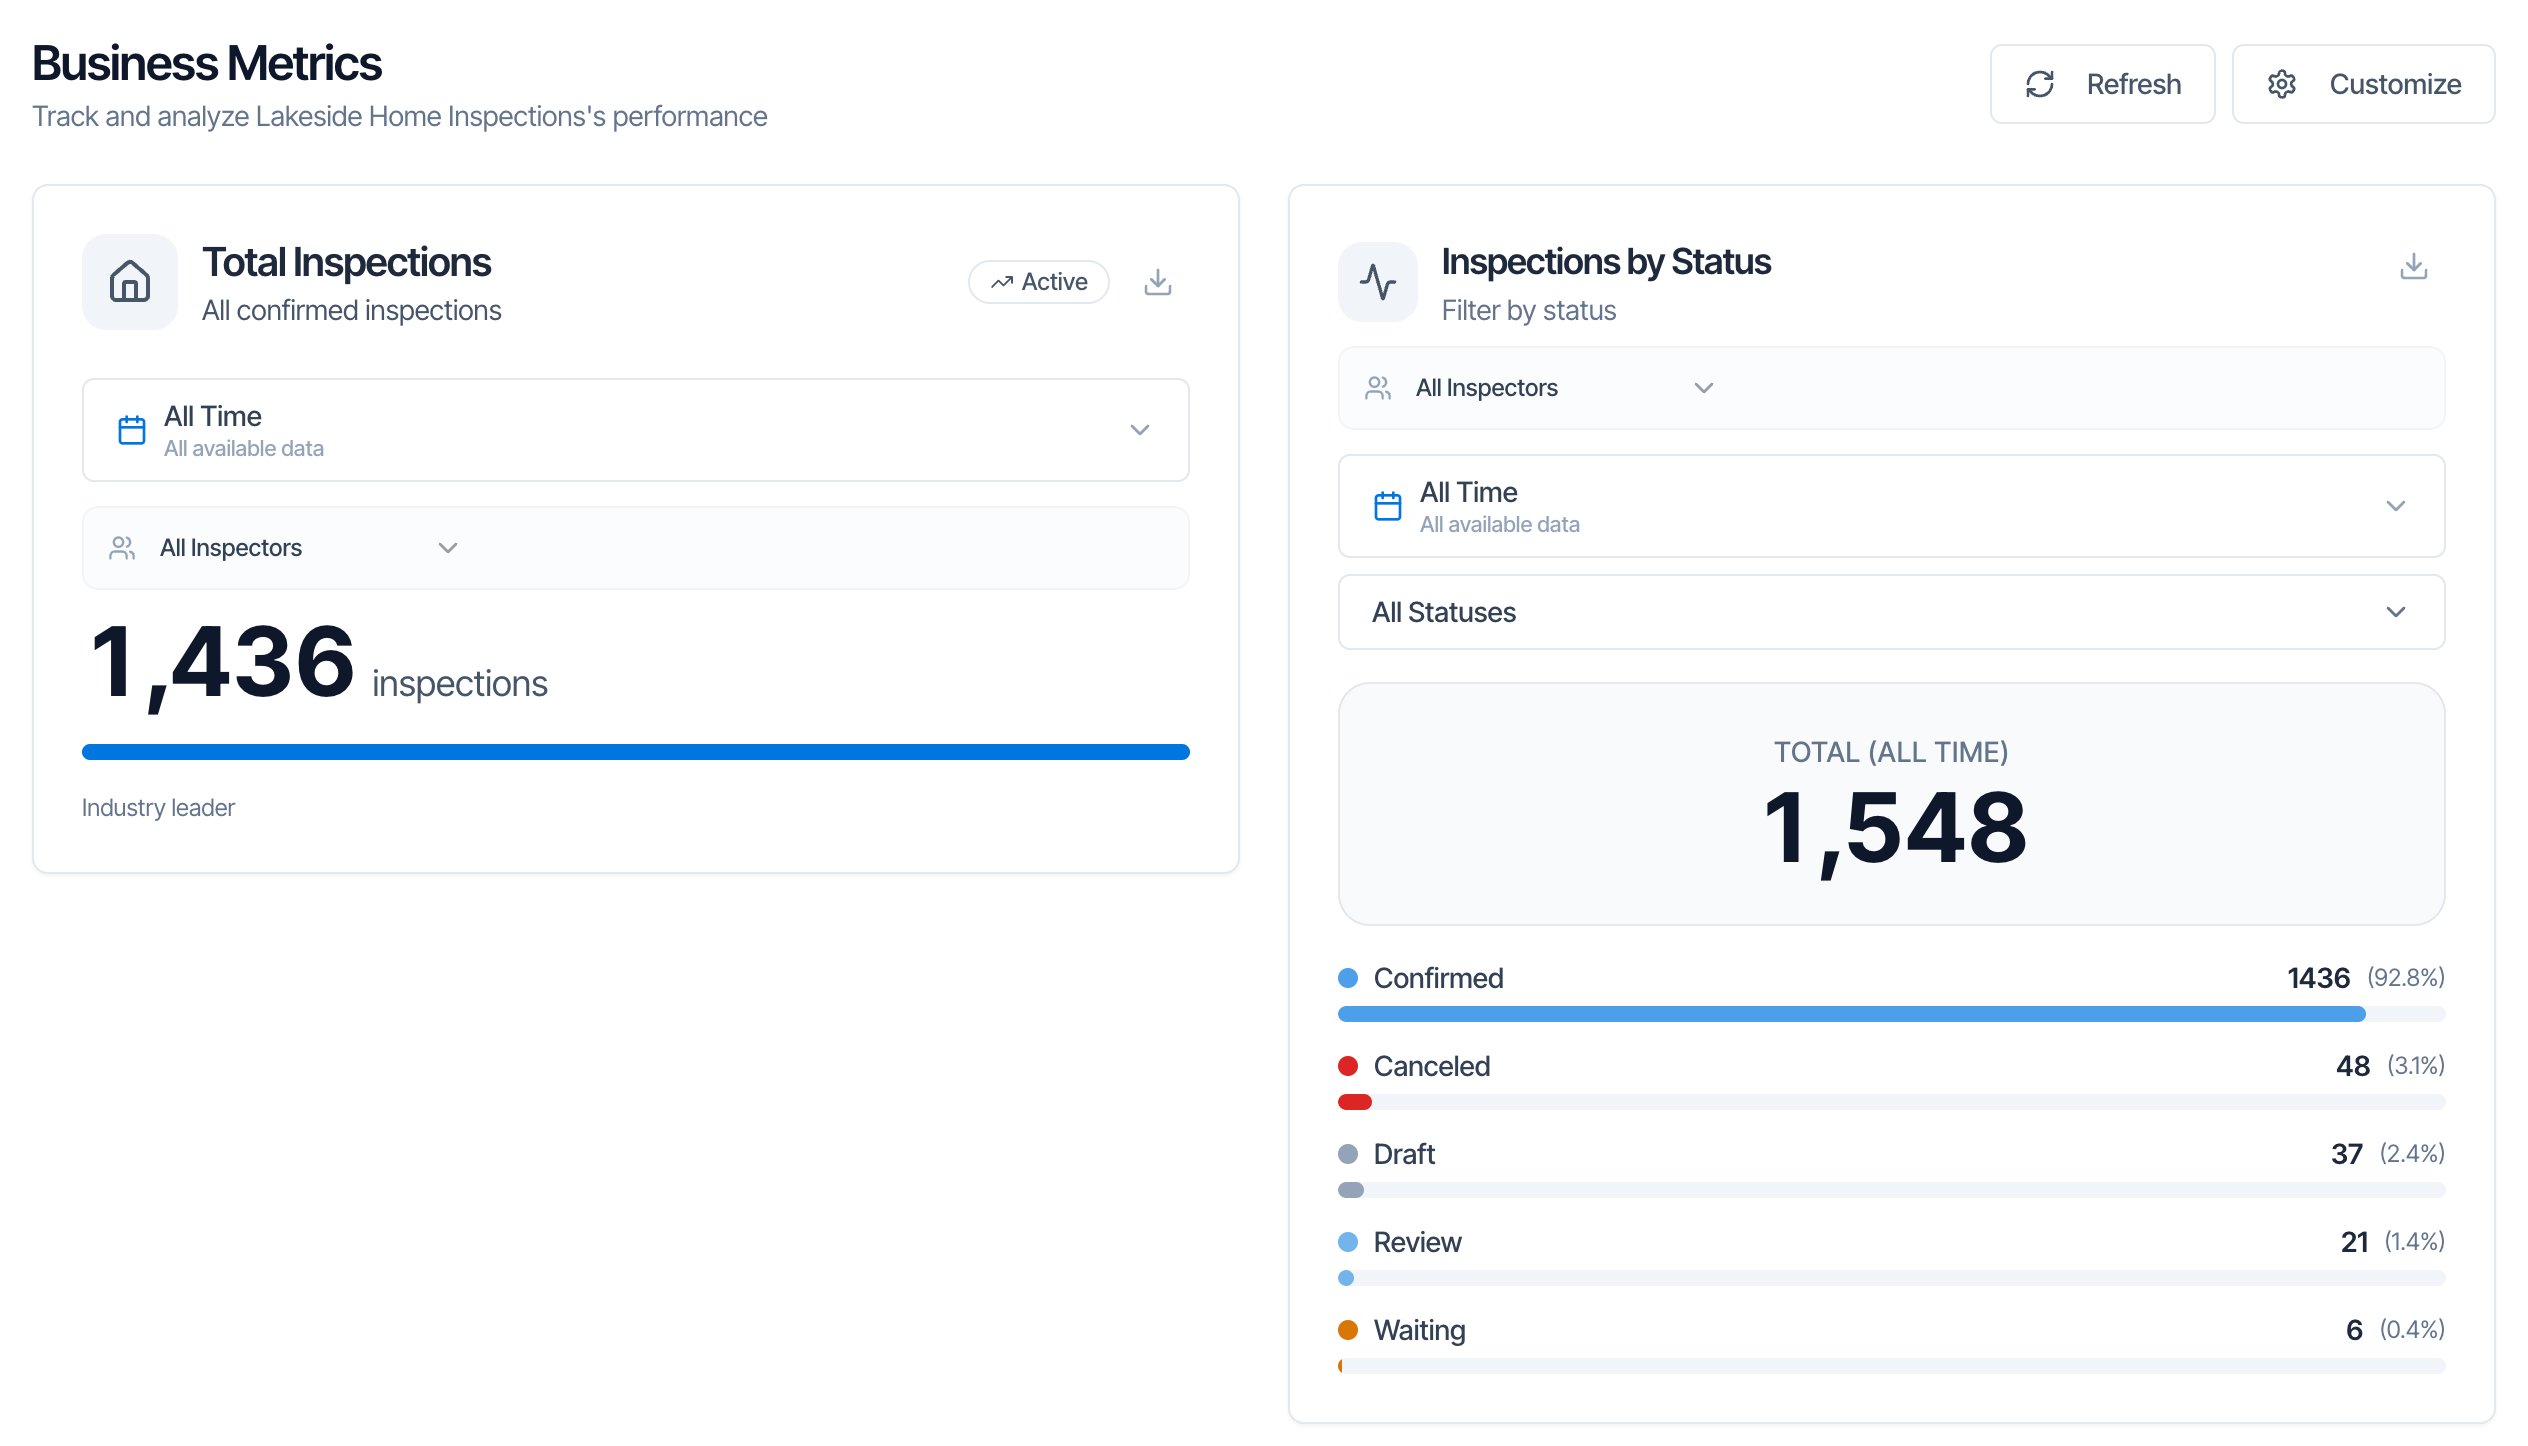
Task: Click the Active trend badge
Action: [x=1039, y=282]
